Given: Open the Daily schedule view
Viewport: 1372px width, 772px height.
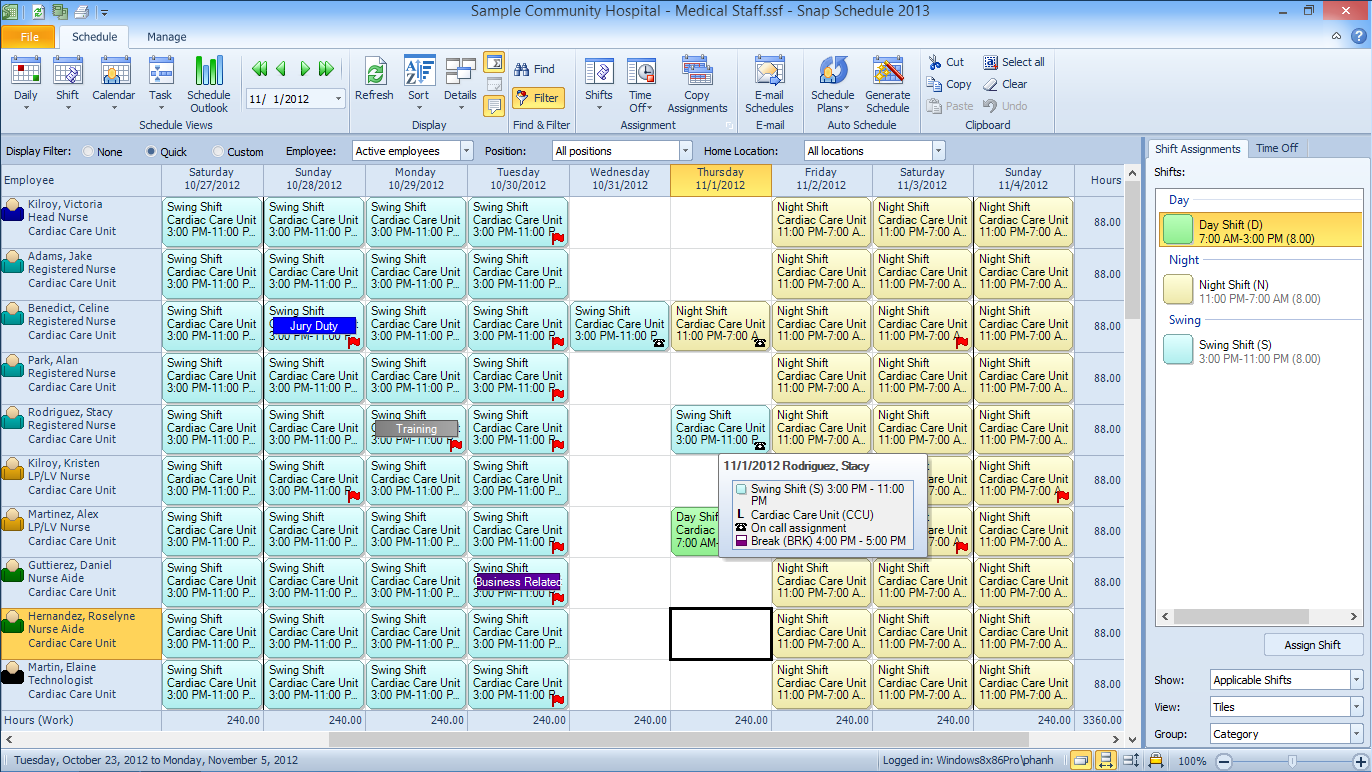Looking at the screenshot, I should 26,83.
